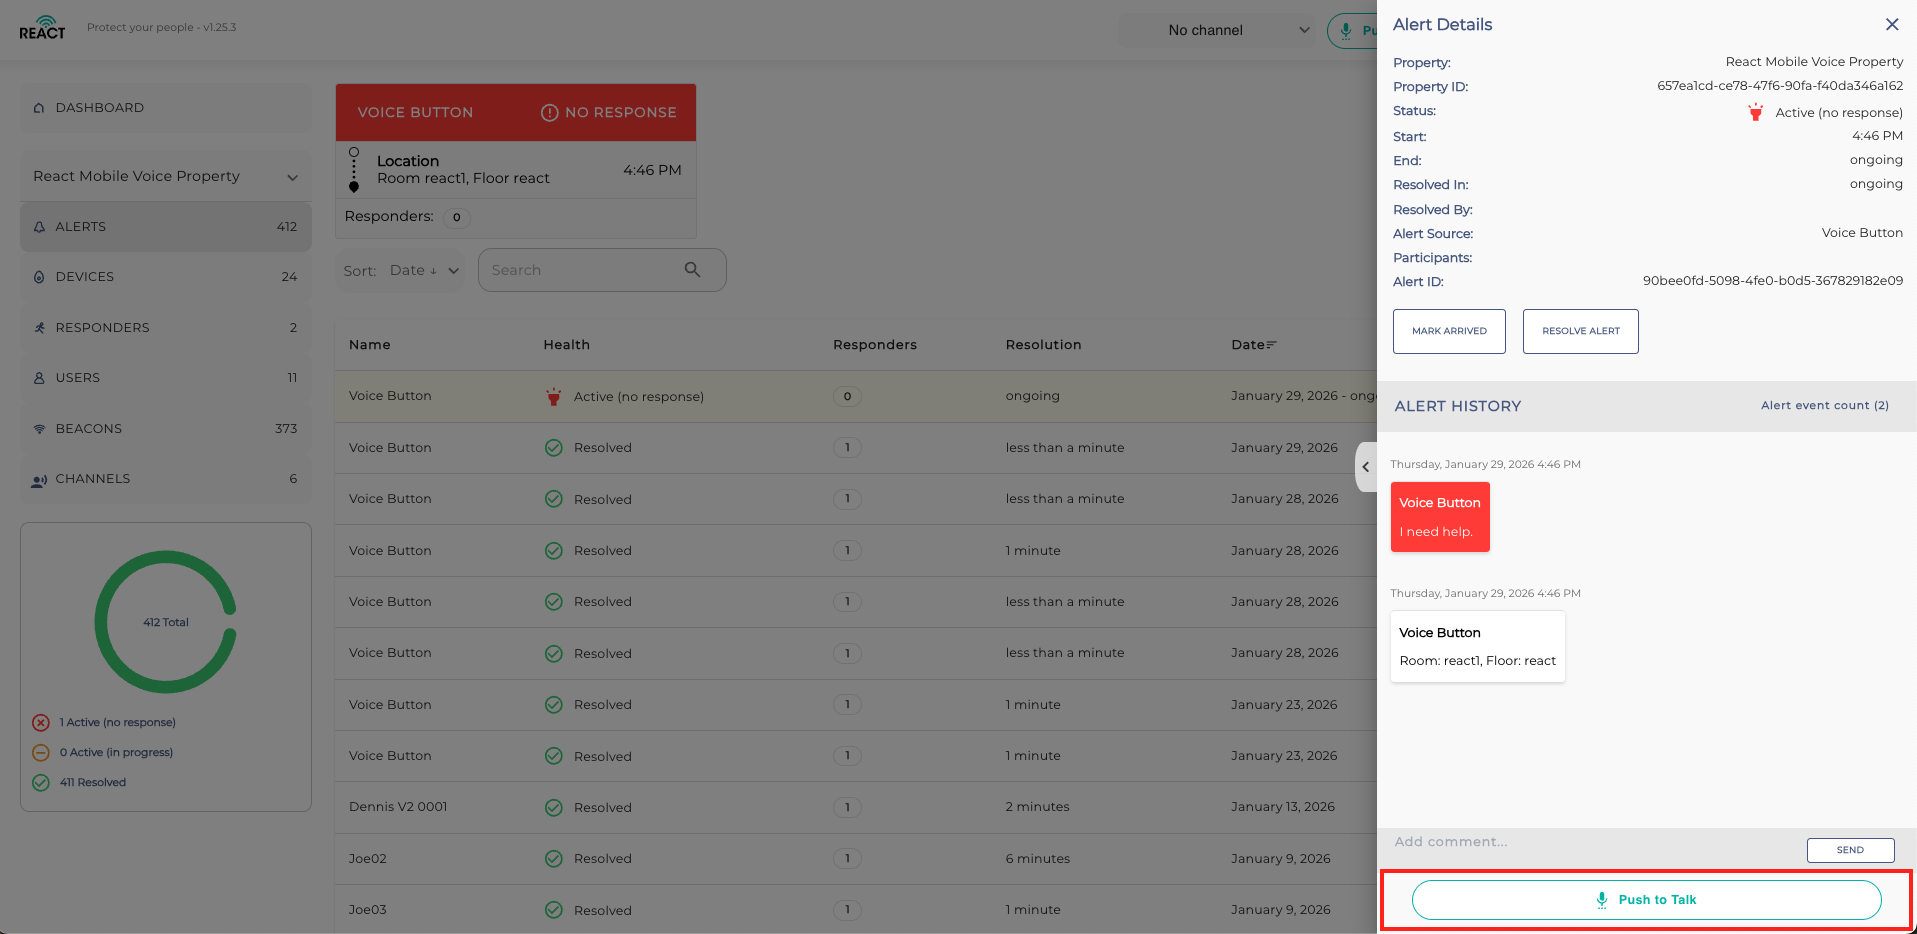This screenshot has width=1917, height=934.
Task: Click the Alerts bell icon
Action: 39,227
